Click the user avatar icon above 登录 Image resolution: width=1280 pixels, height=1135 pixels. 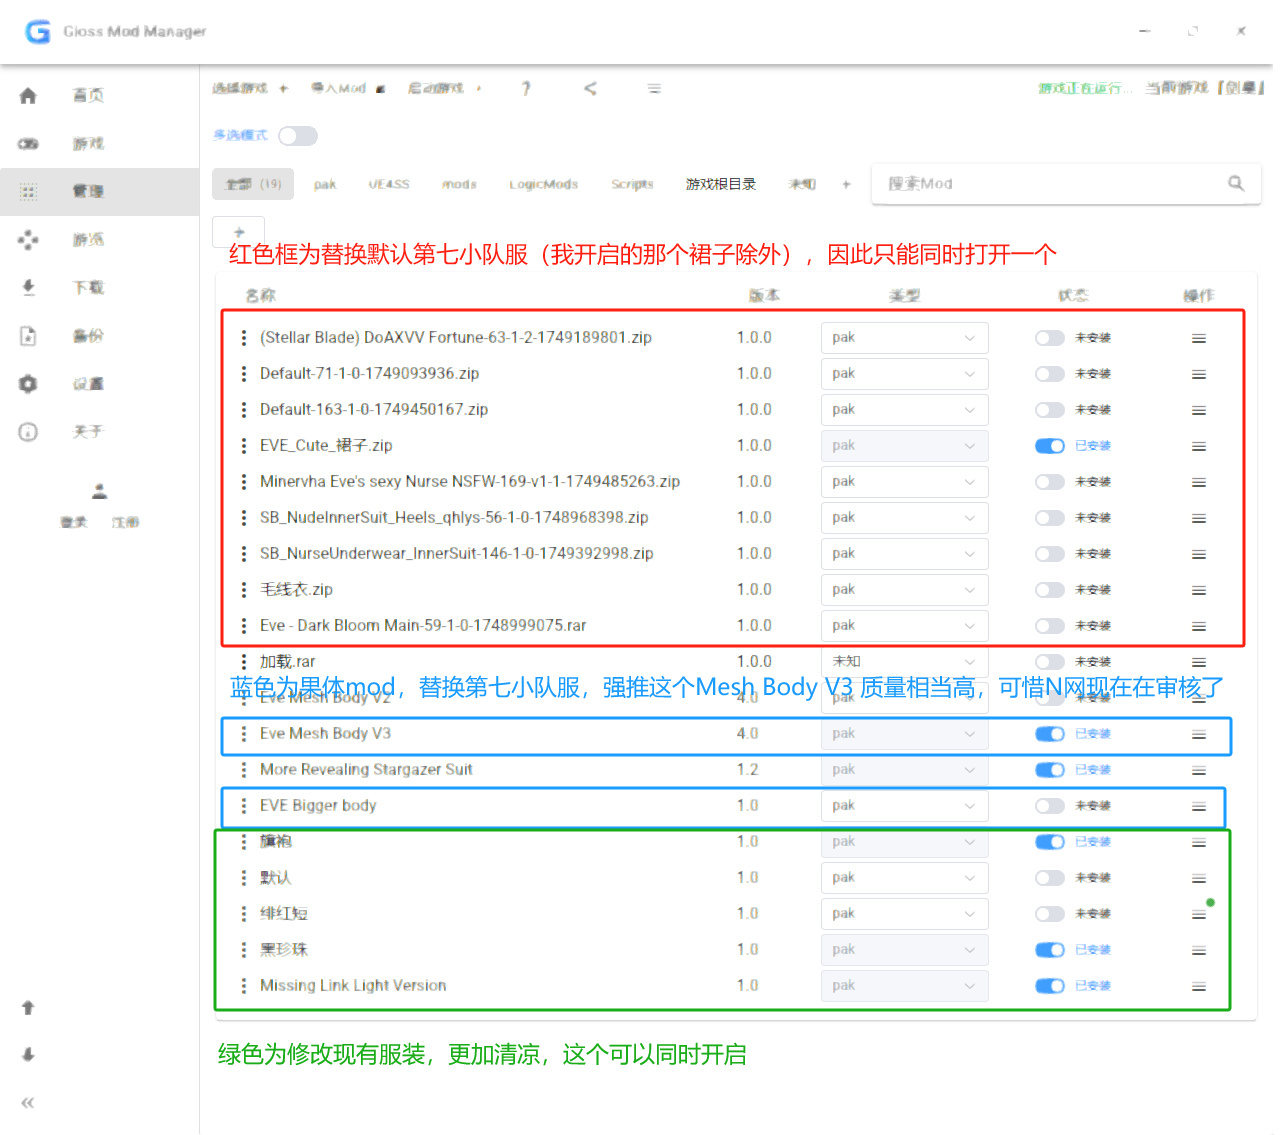pos(99,491)
